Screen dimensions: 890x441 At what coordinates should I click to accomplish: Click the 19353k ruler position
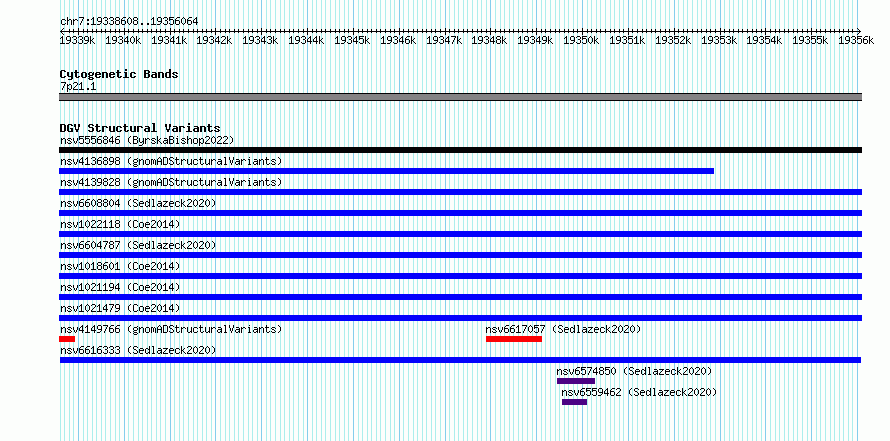coord(720,40)
